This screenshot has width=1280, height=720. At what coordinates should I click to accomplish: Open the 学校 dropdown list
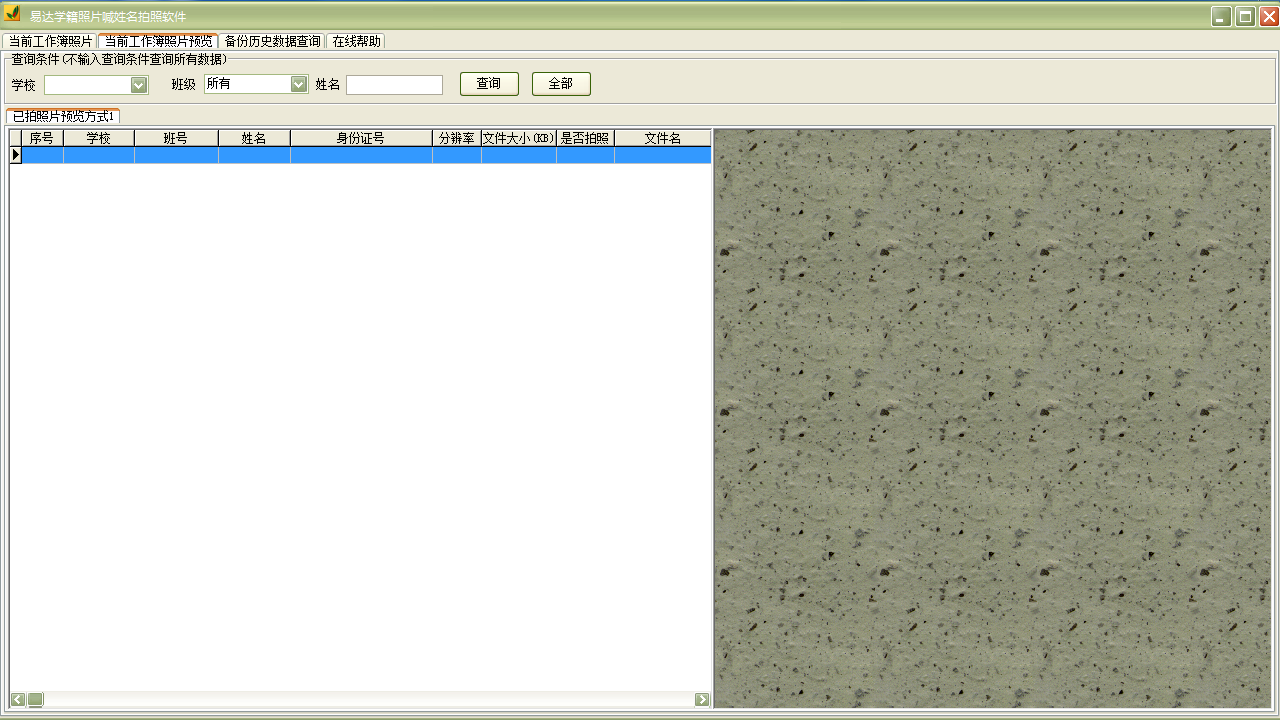coord(139,85)
